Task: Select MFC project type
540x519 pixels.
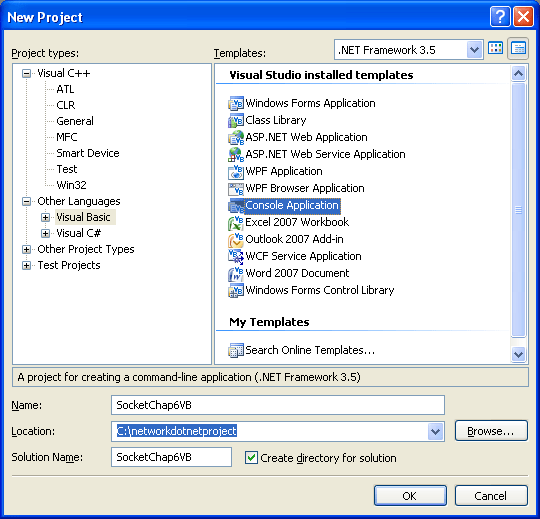Action: 67,137
